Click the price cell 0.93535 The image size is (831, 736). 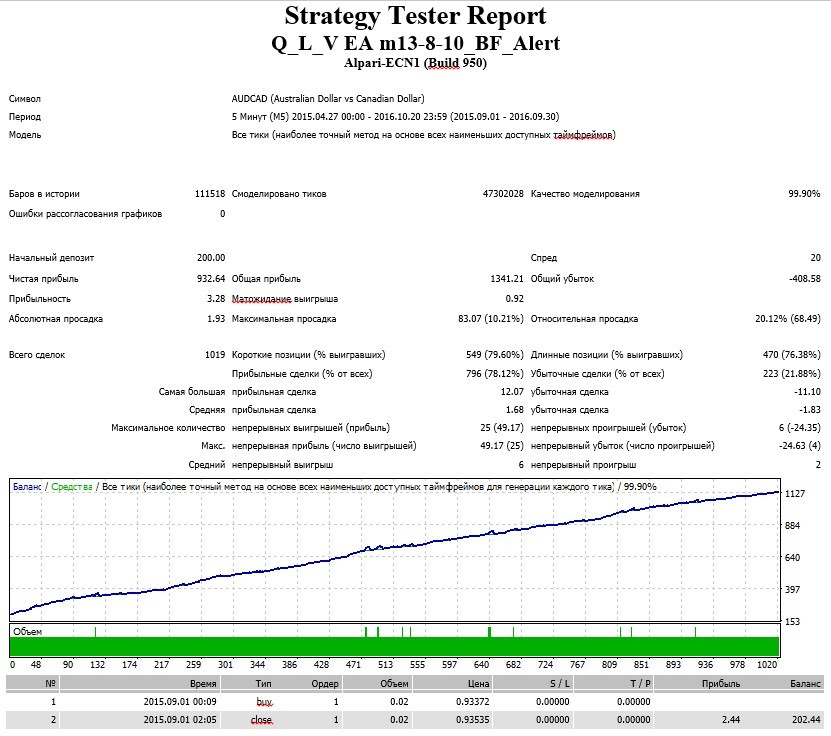[473, 720]
